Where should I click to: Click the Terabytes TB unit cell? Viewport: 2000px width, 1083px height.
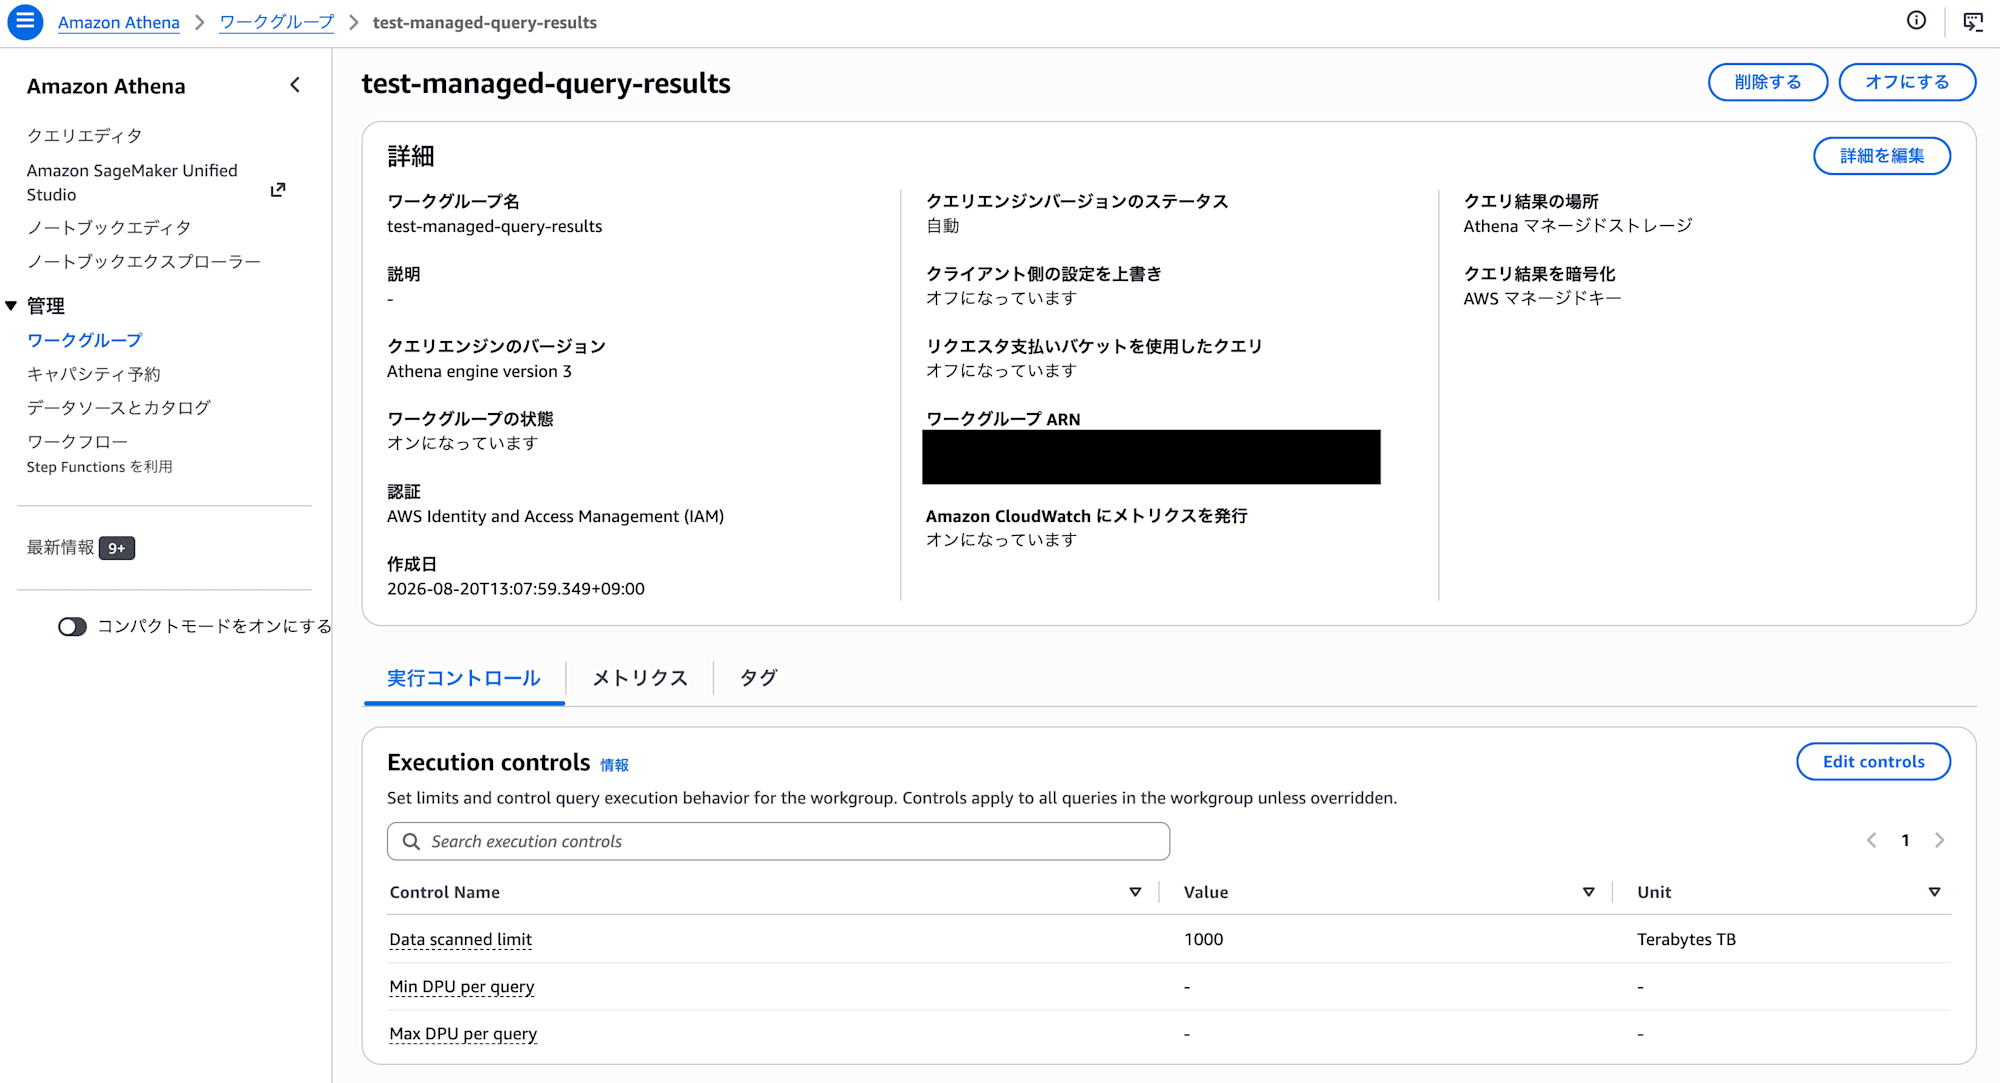(1686, 940)
